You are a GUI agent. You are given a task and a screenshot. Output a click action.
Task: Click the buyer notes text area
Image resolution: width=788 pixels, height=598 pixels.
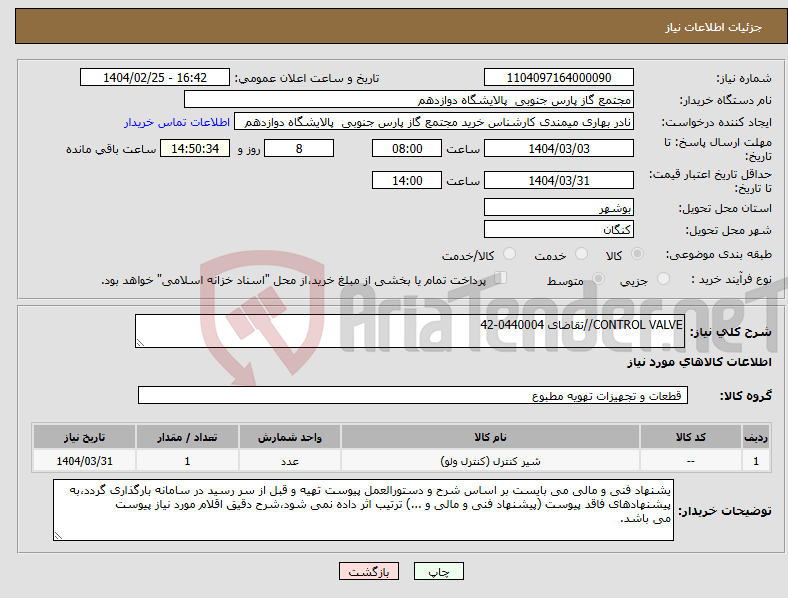click(x=363, y=510)
